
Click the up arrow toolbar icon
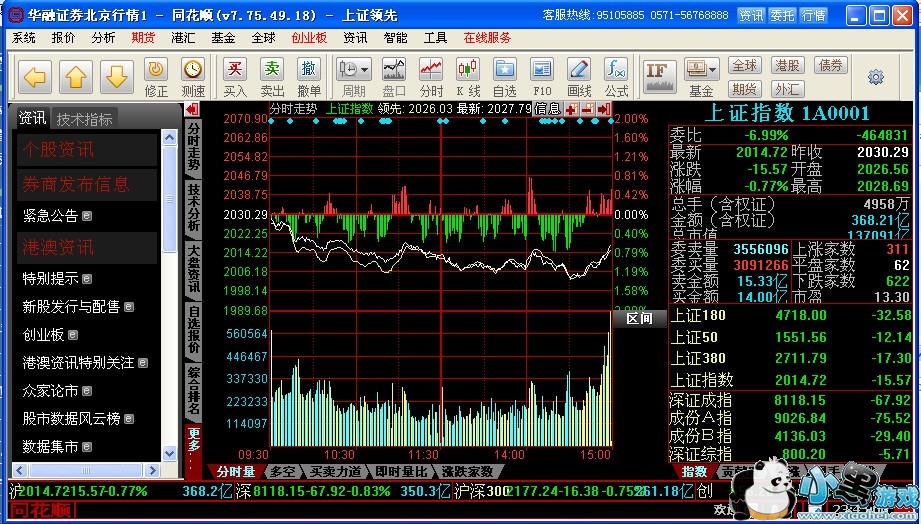point(76,76)
